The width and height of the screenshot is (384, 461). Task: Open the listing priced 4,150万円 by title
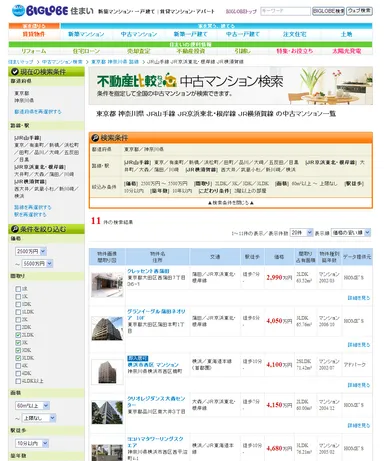pos(156,401)
